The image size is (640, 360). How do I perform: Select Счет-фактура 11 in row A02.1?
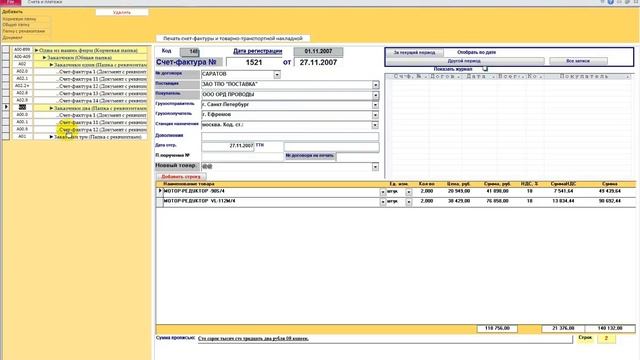(x=102, y=79)
